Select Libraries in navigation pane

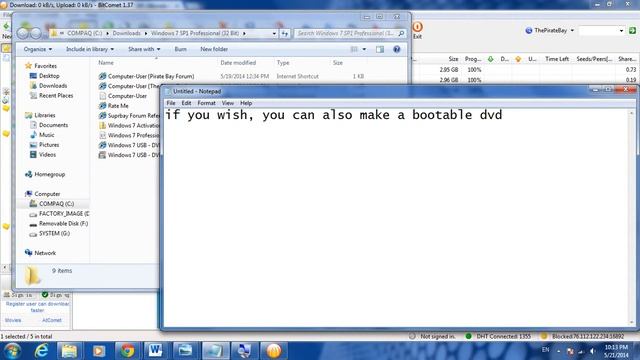click(x=40, y=115)
